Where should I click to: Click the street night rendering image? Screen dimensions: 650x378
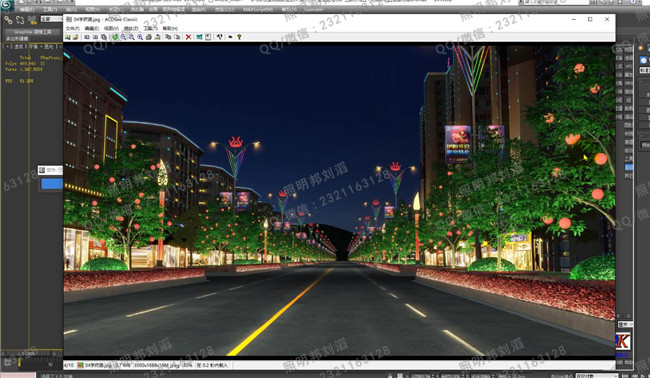(x=339, y=200)
